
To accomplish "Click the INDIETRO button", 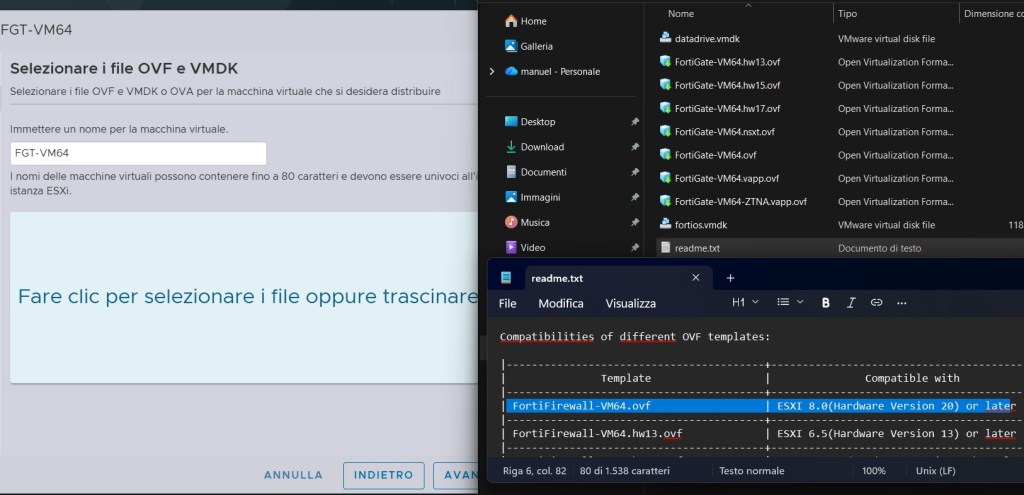I will click(x=383, y=475).
